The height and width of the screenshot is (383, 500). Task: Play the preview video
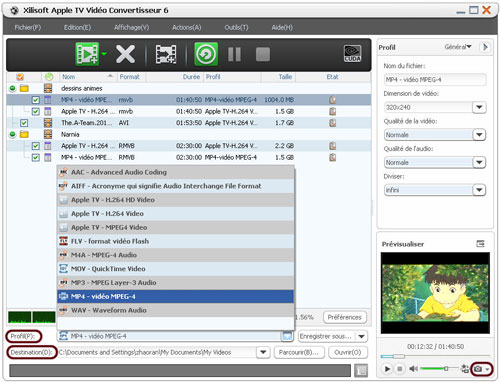coord(387,369)
